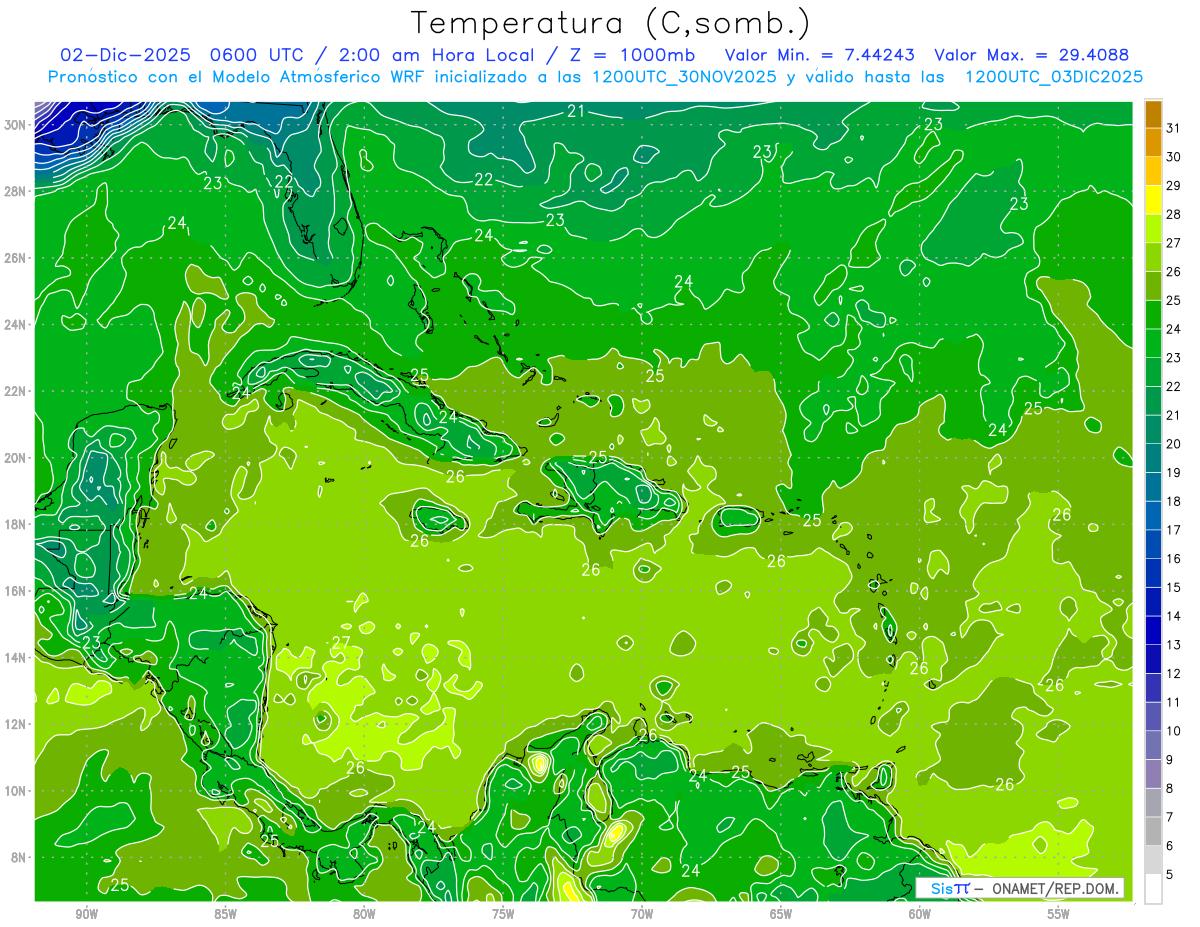Click the color bar scale value "20"
Viewport: 1200px width, 927px height.
coord(1173,443)
